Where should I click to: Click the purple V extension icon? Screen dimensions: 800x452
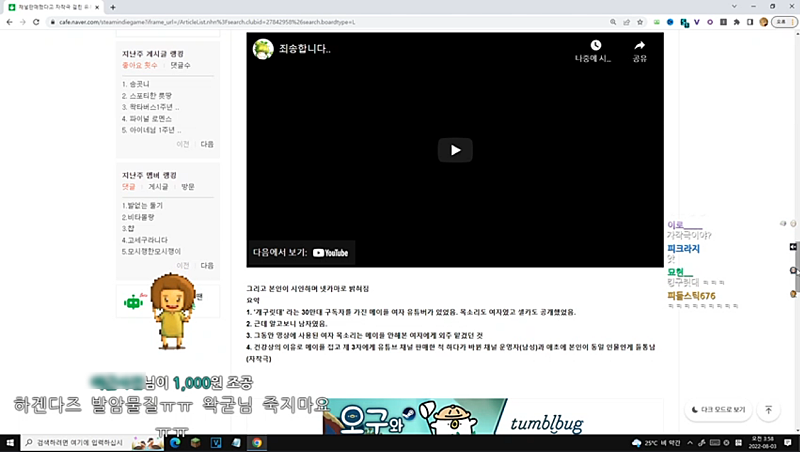697,22
